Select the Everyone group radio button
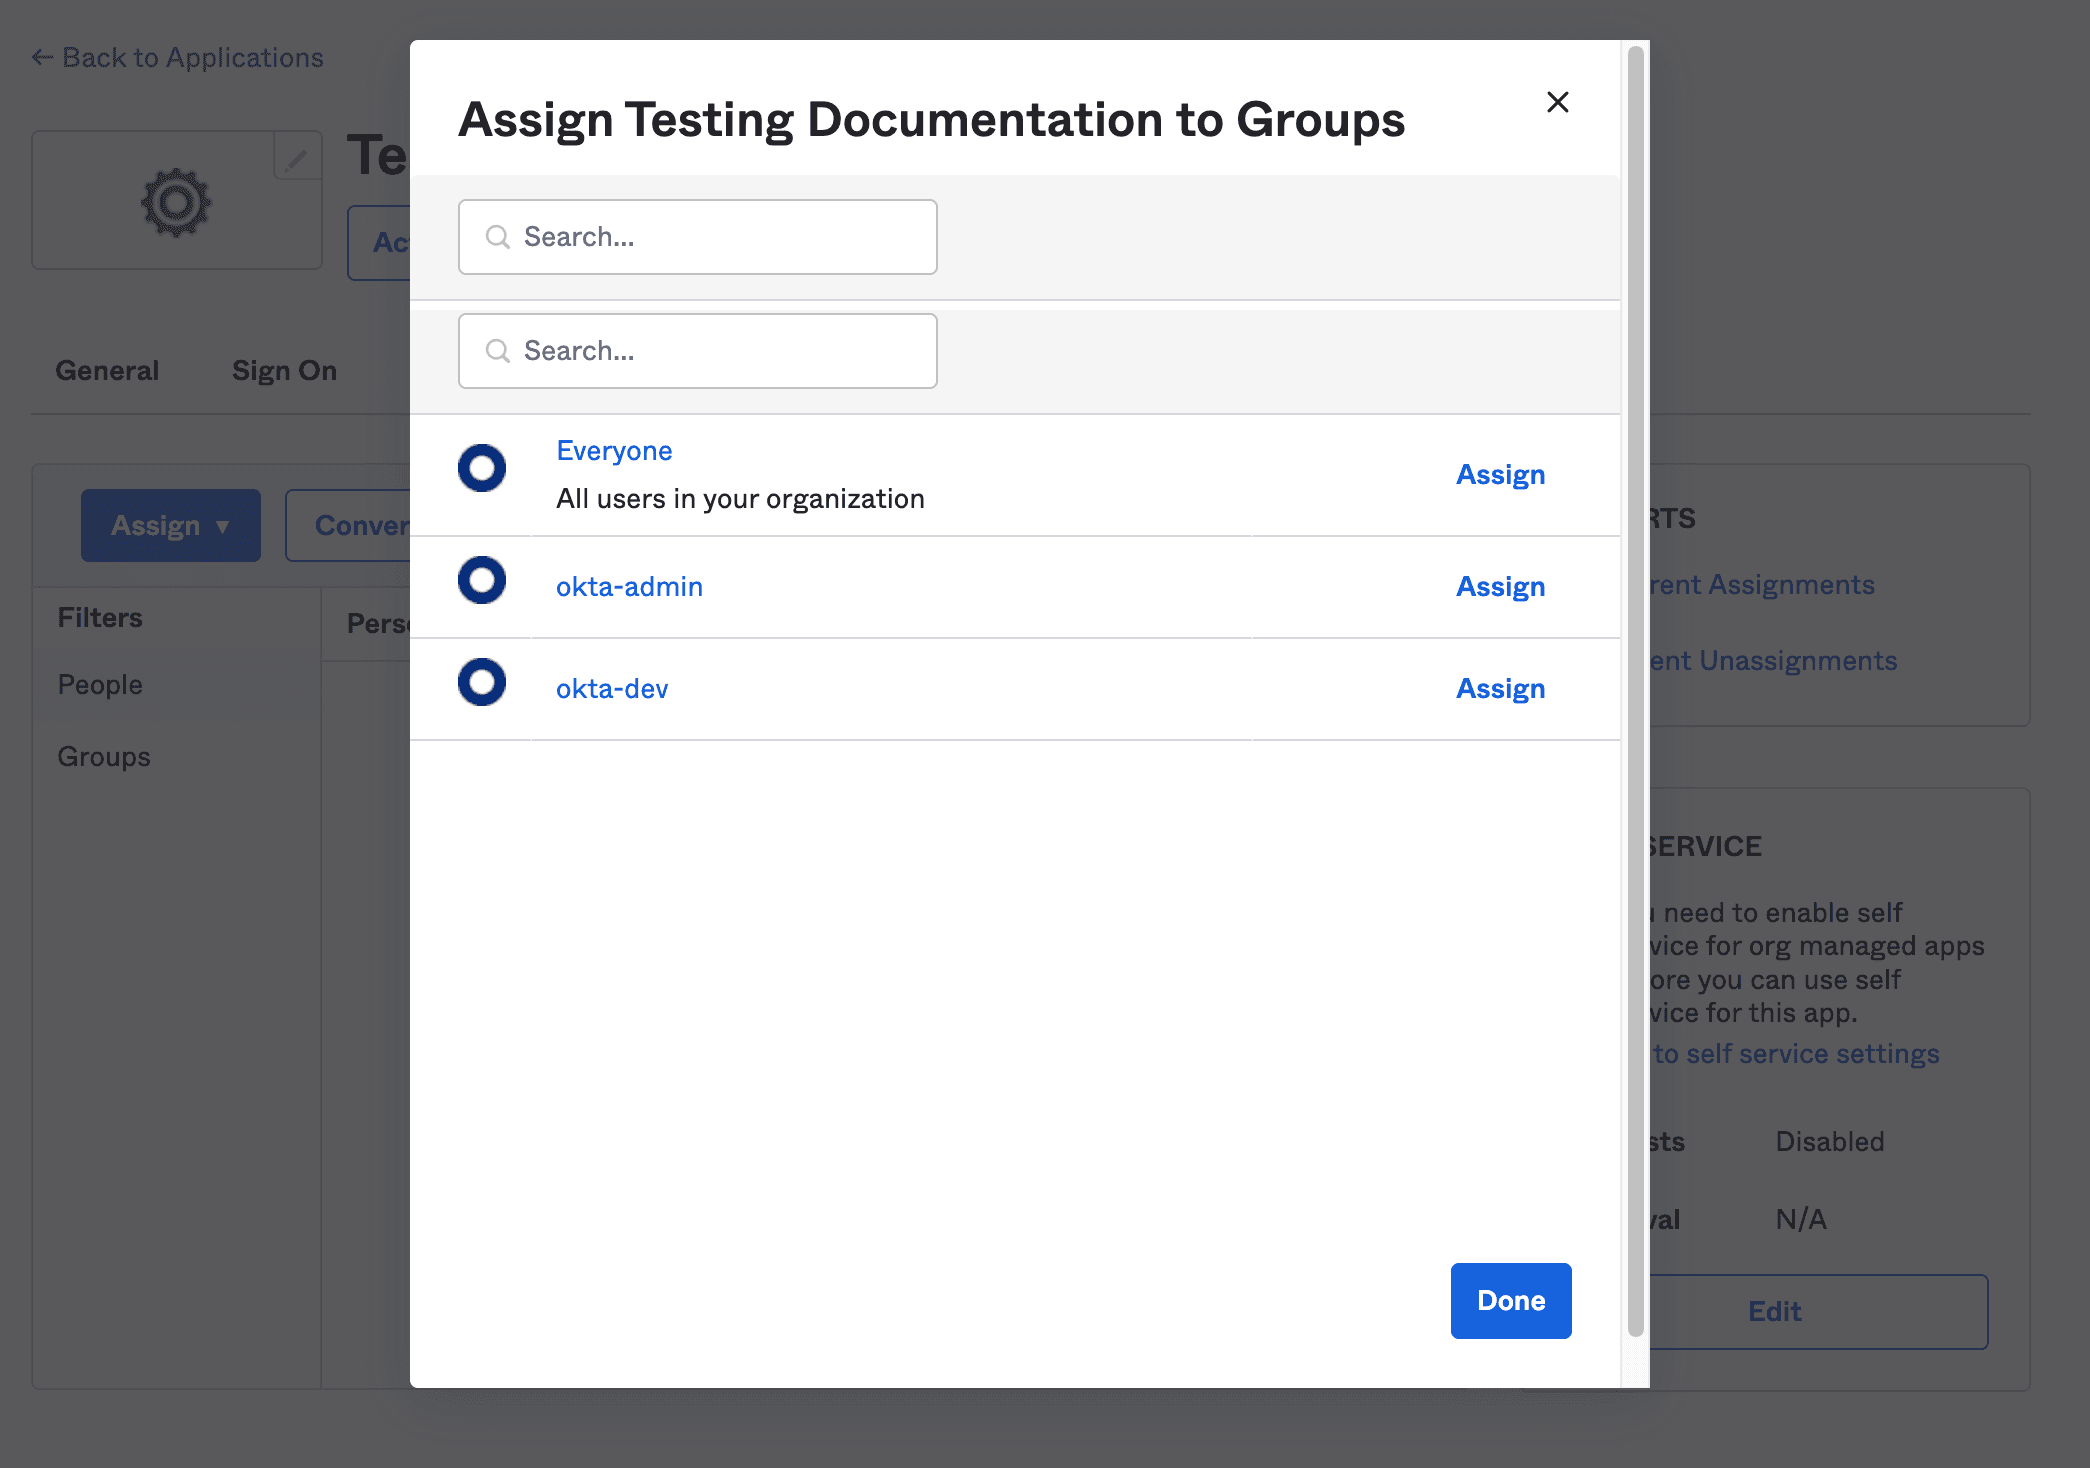The height and width of the screenshot is (1468, 2090). click(x=481, y=469)
